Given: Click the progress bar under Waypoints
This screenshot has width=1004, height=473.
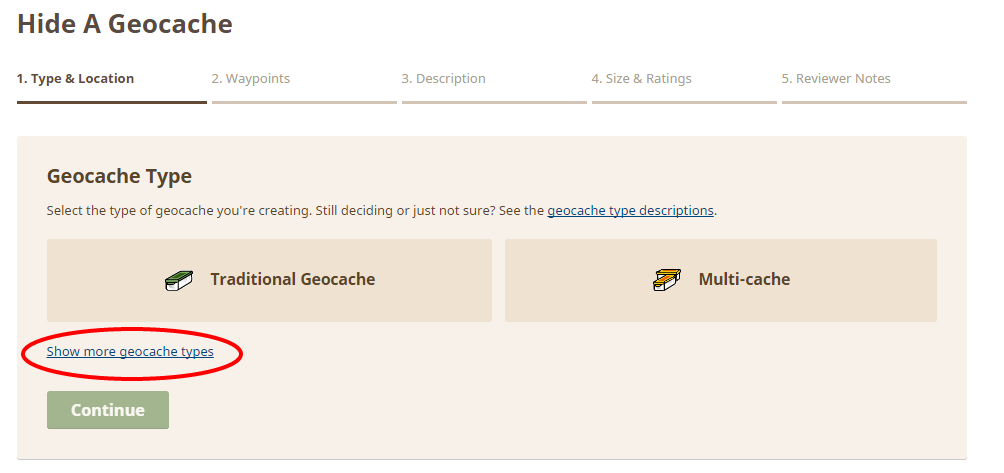Looking at the screenshot, I should tap(304, 102).
